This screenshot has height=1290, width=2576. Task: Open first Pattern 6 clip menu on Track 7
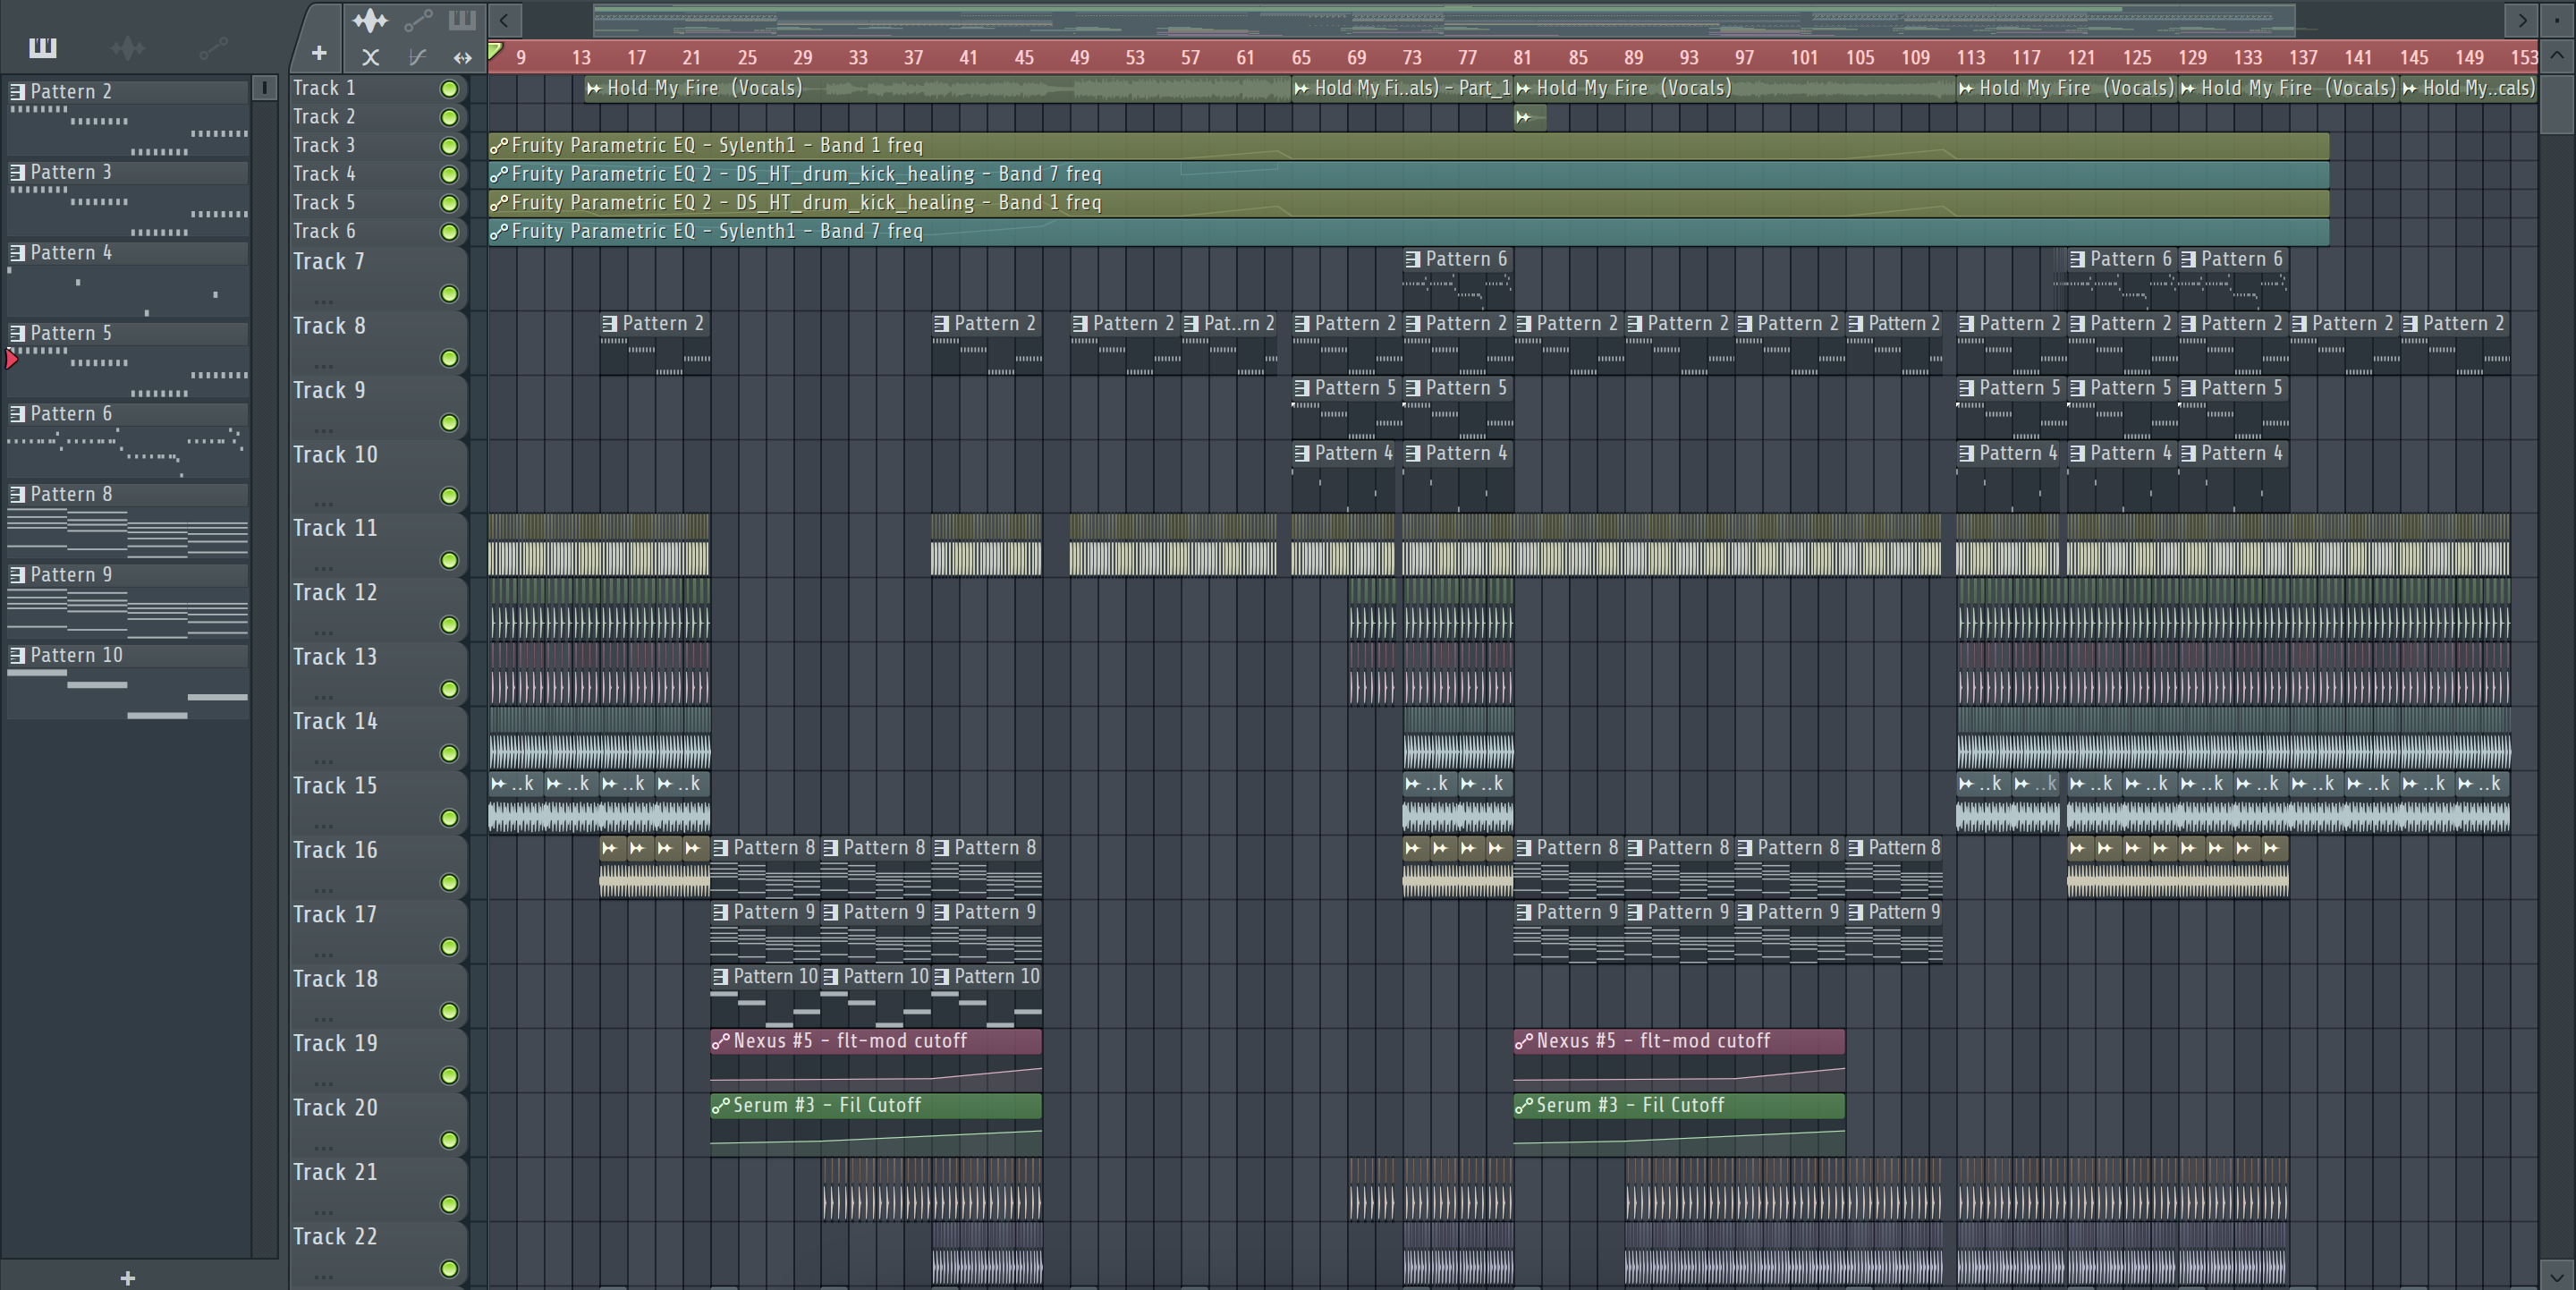click(x=1413, y=260)
